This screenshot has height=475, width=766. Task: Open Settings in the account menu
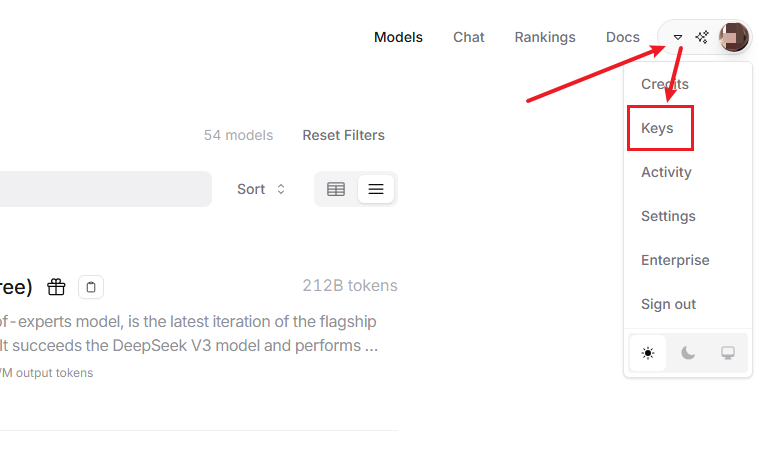(668, 216)
